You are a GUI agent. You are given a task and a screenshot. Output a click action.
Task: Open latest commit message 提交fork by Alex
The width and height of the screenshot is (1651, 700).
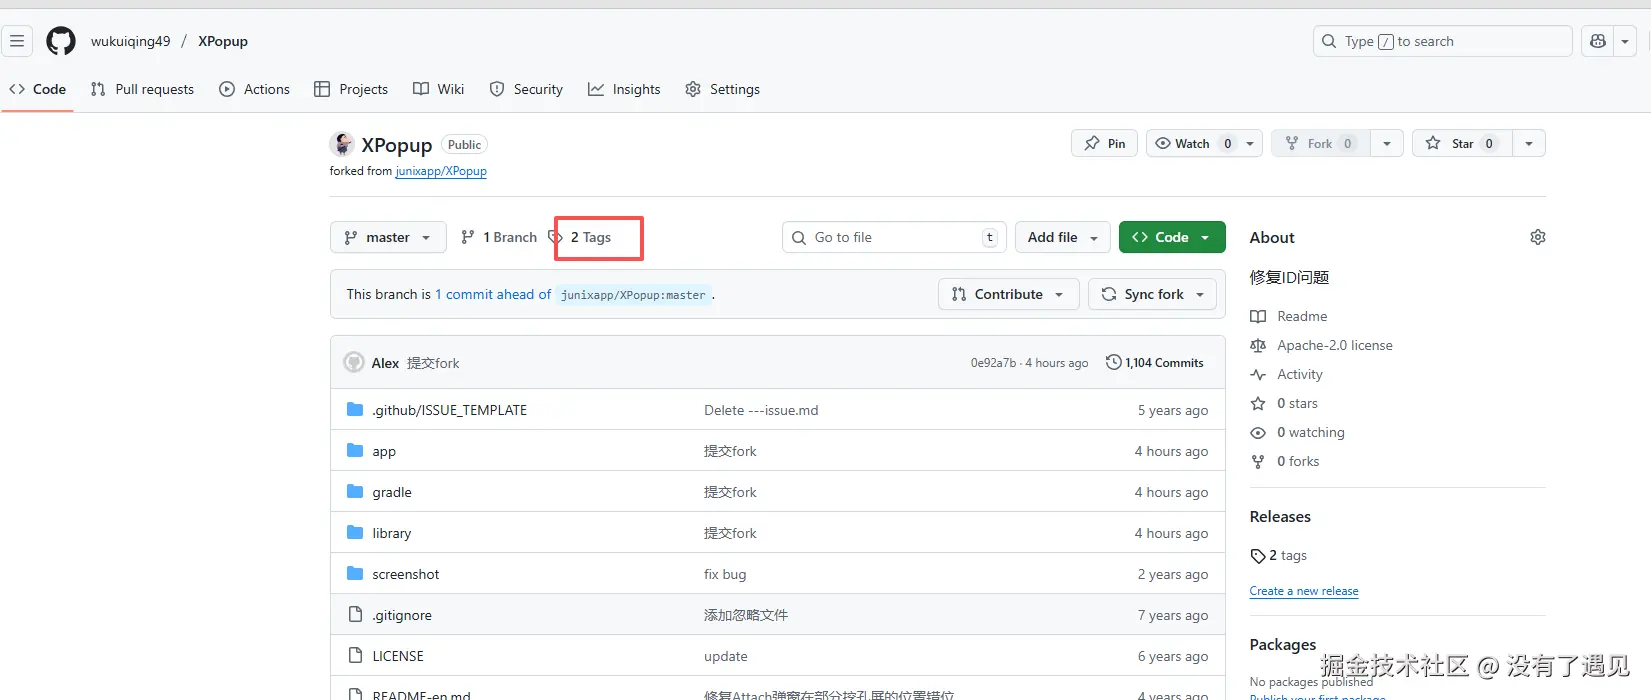[433, 363]
